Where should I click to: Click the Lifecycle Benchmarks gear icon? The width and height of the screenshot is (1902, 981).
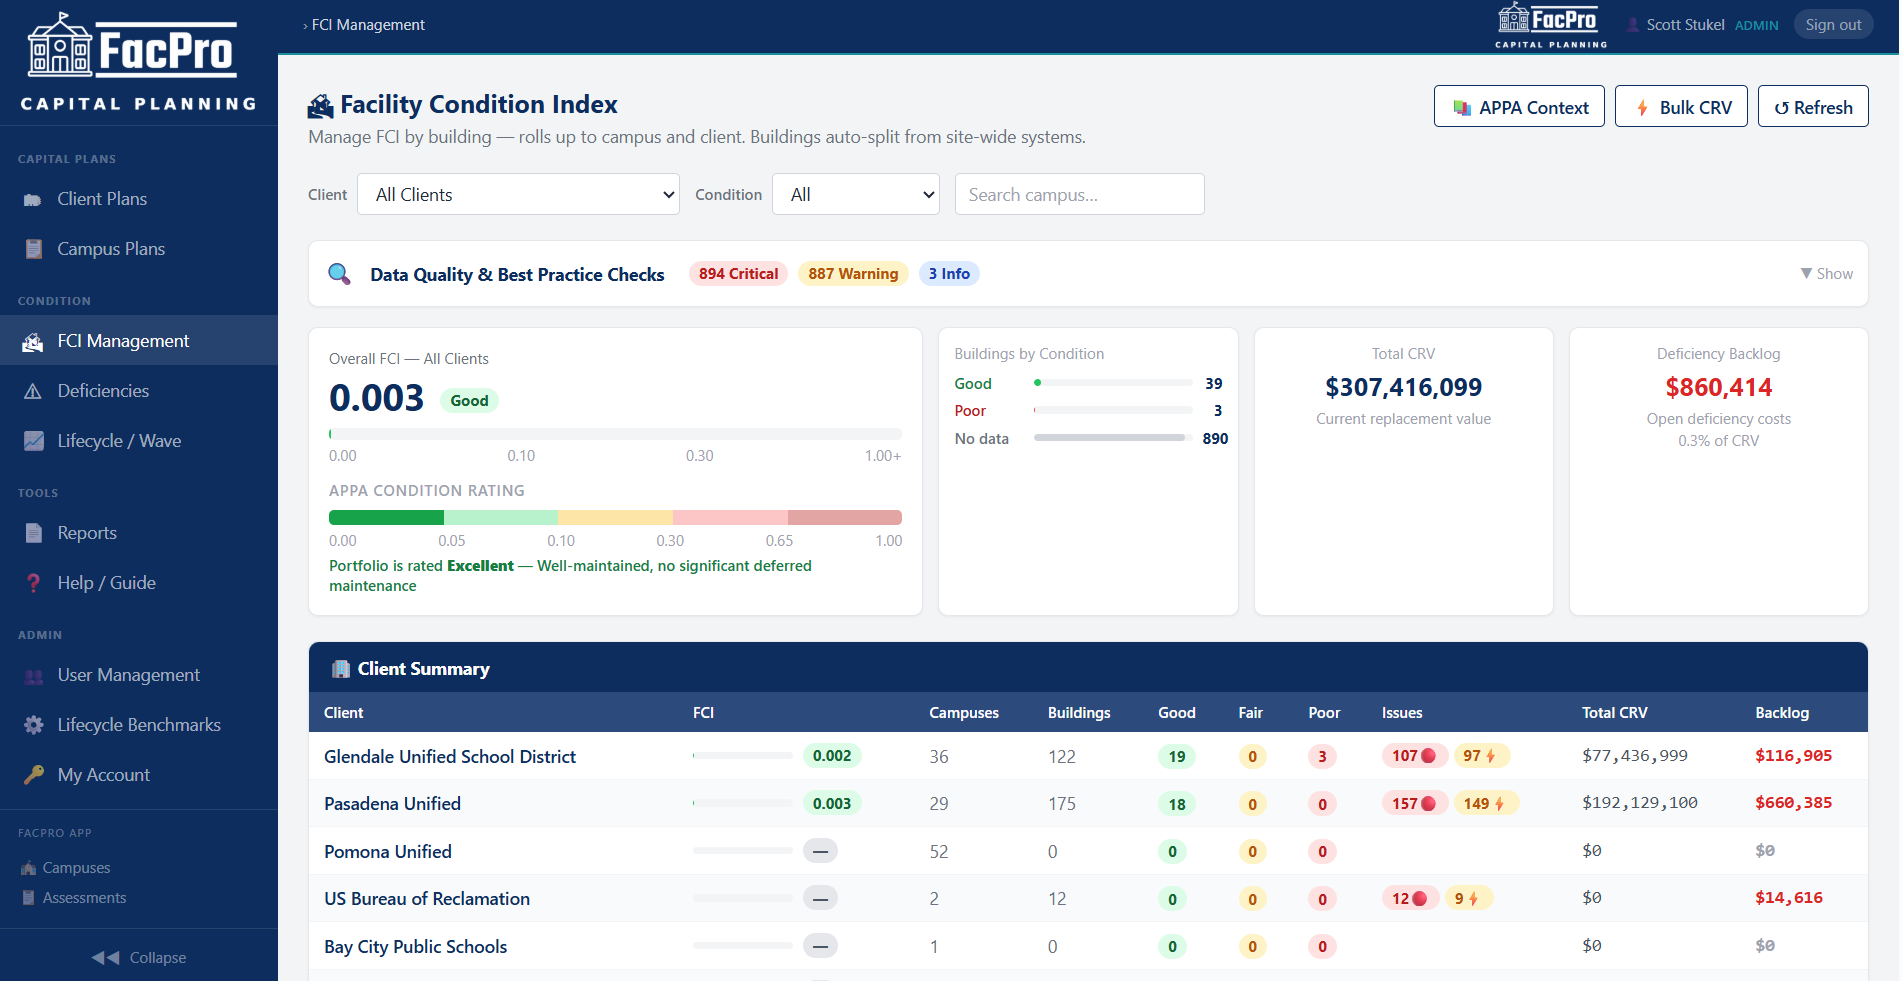(x=33, y=725)
